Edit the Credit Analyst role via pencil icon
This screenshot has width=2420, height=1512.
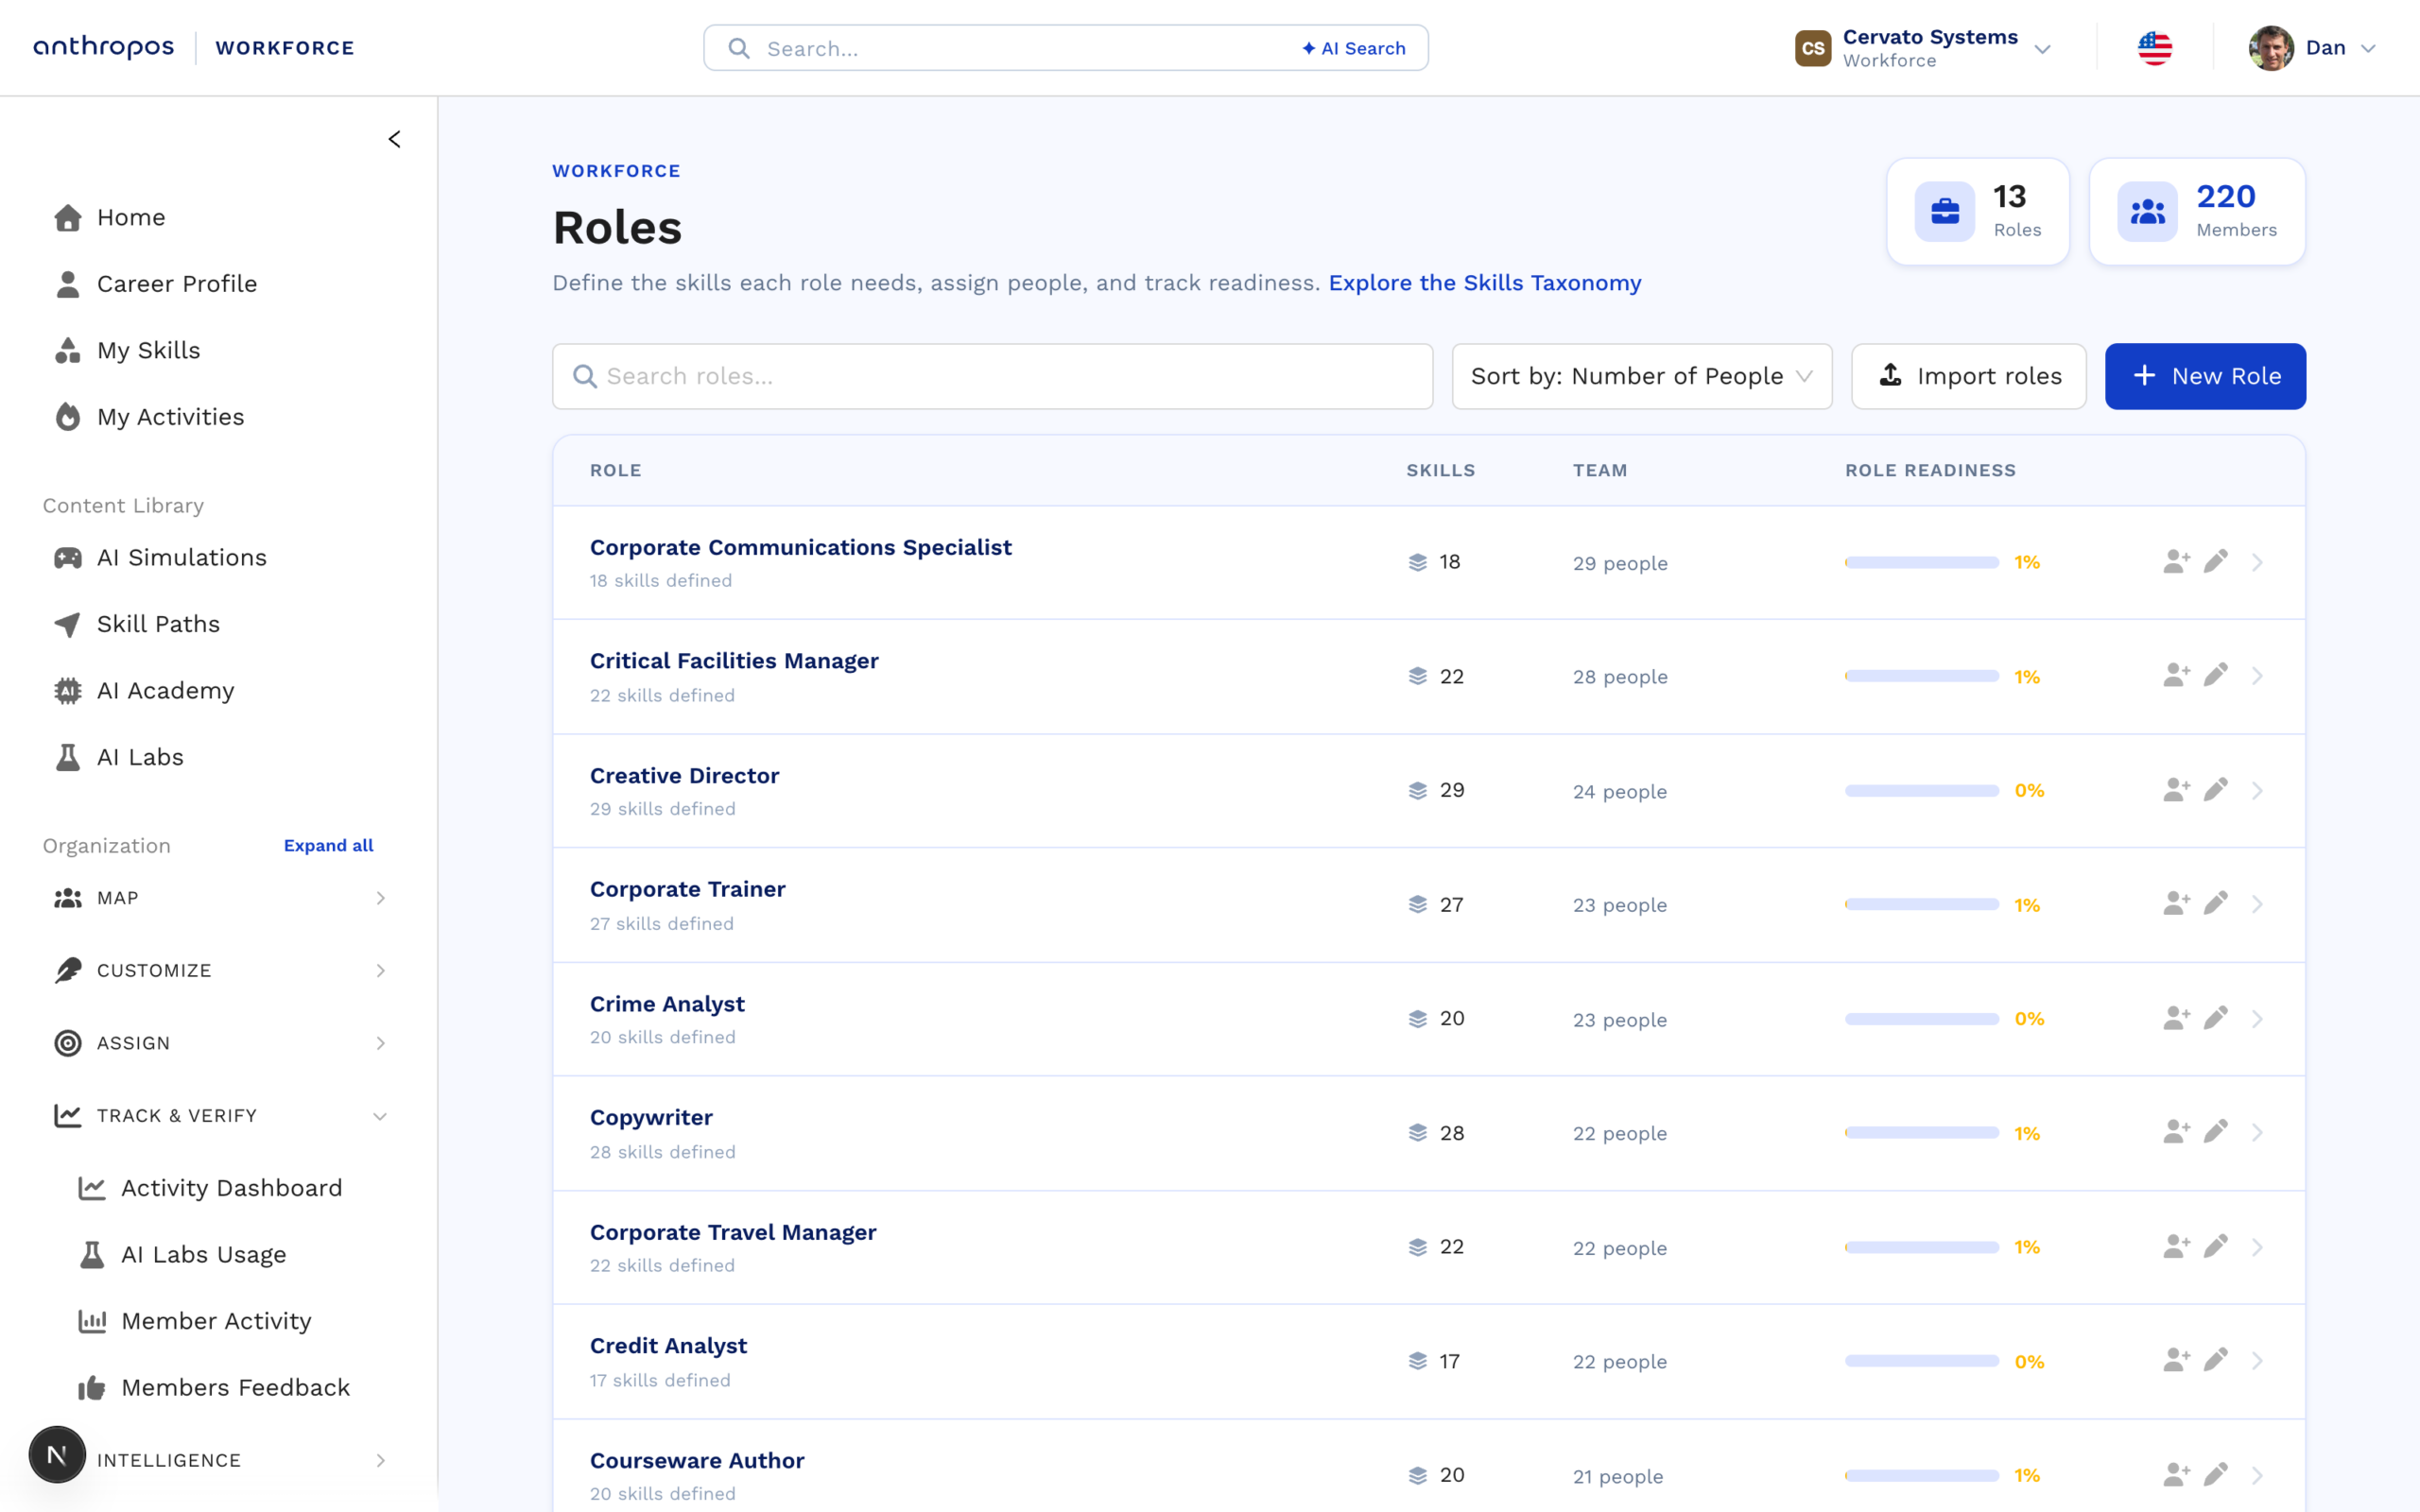pos(2216,1361)
